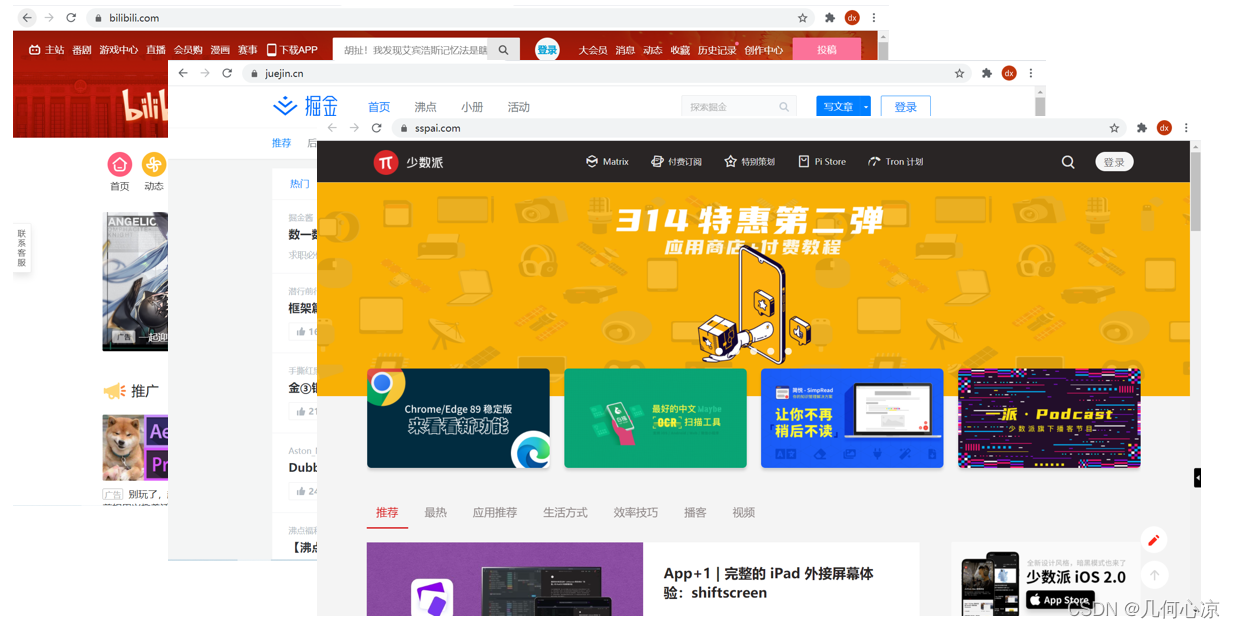The height and width of the screenshot is (628, 1235).
Task: Click the 登录 pill button on sspai
Action: (x=1114, y=162)
